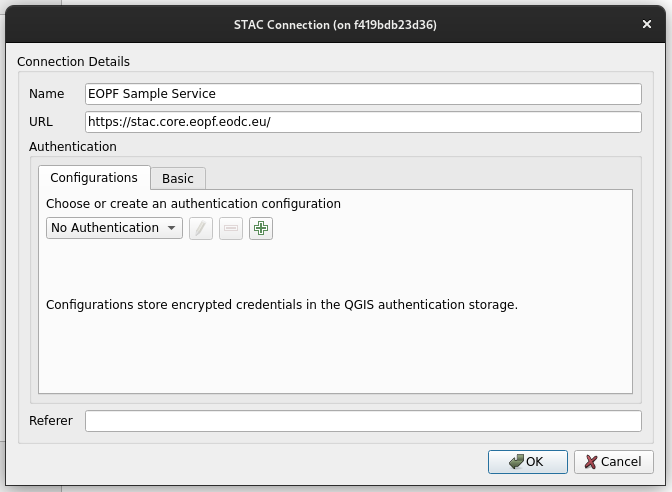This screenshot has height=492, width=672.
Task: Click the encrypted credentials description text
Action: coord(282,304)
